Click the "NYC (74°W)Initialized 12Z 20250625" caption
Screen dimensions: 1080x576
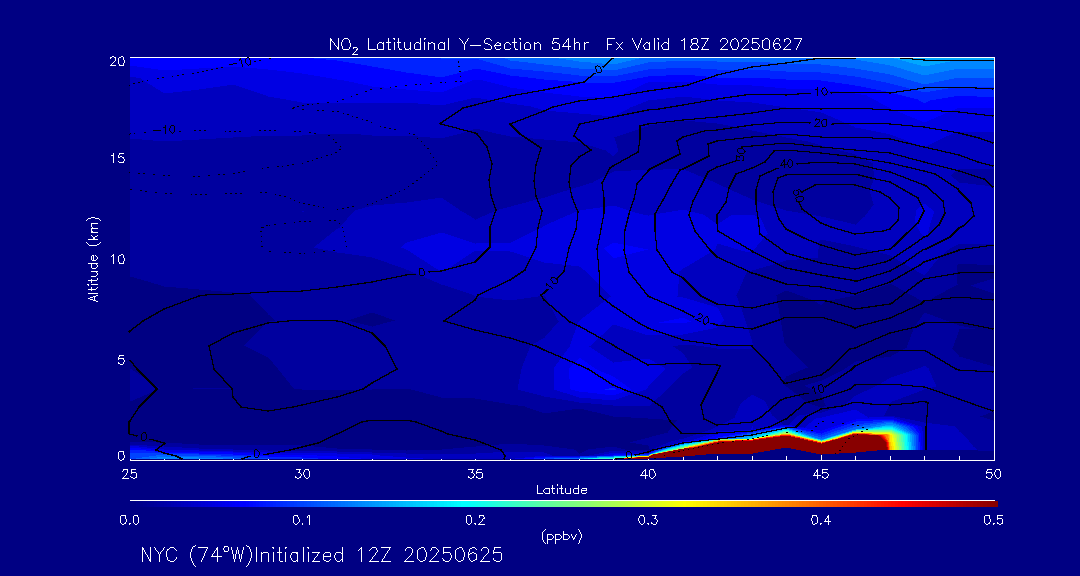[x=322, y=555]
